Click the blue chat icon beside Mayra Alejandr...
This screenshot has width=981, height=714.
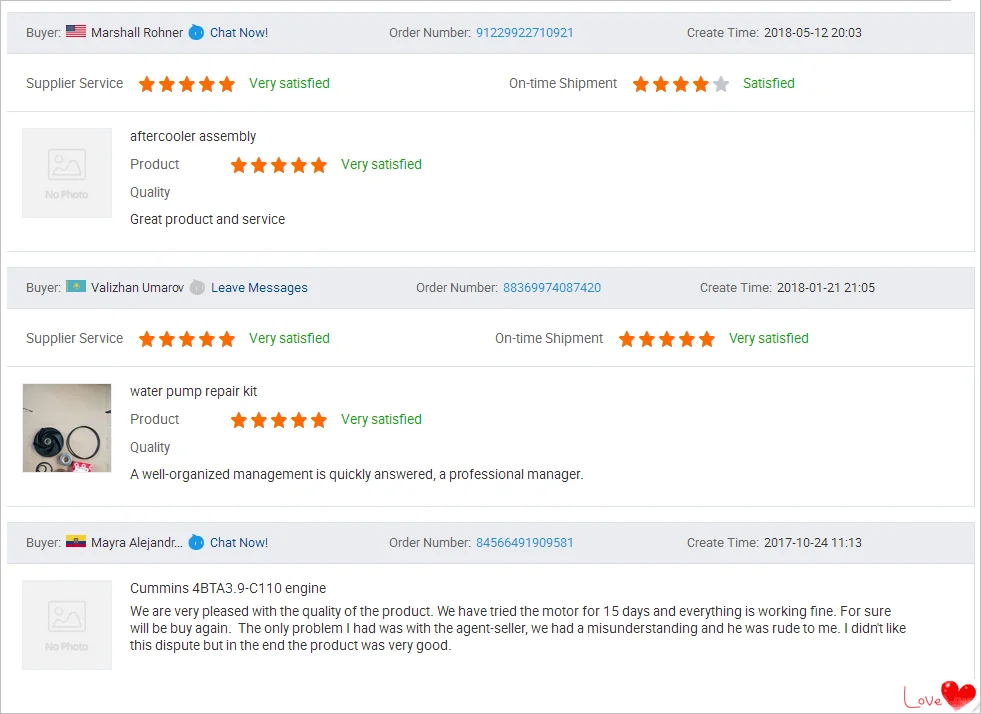(x=196, y=542)
